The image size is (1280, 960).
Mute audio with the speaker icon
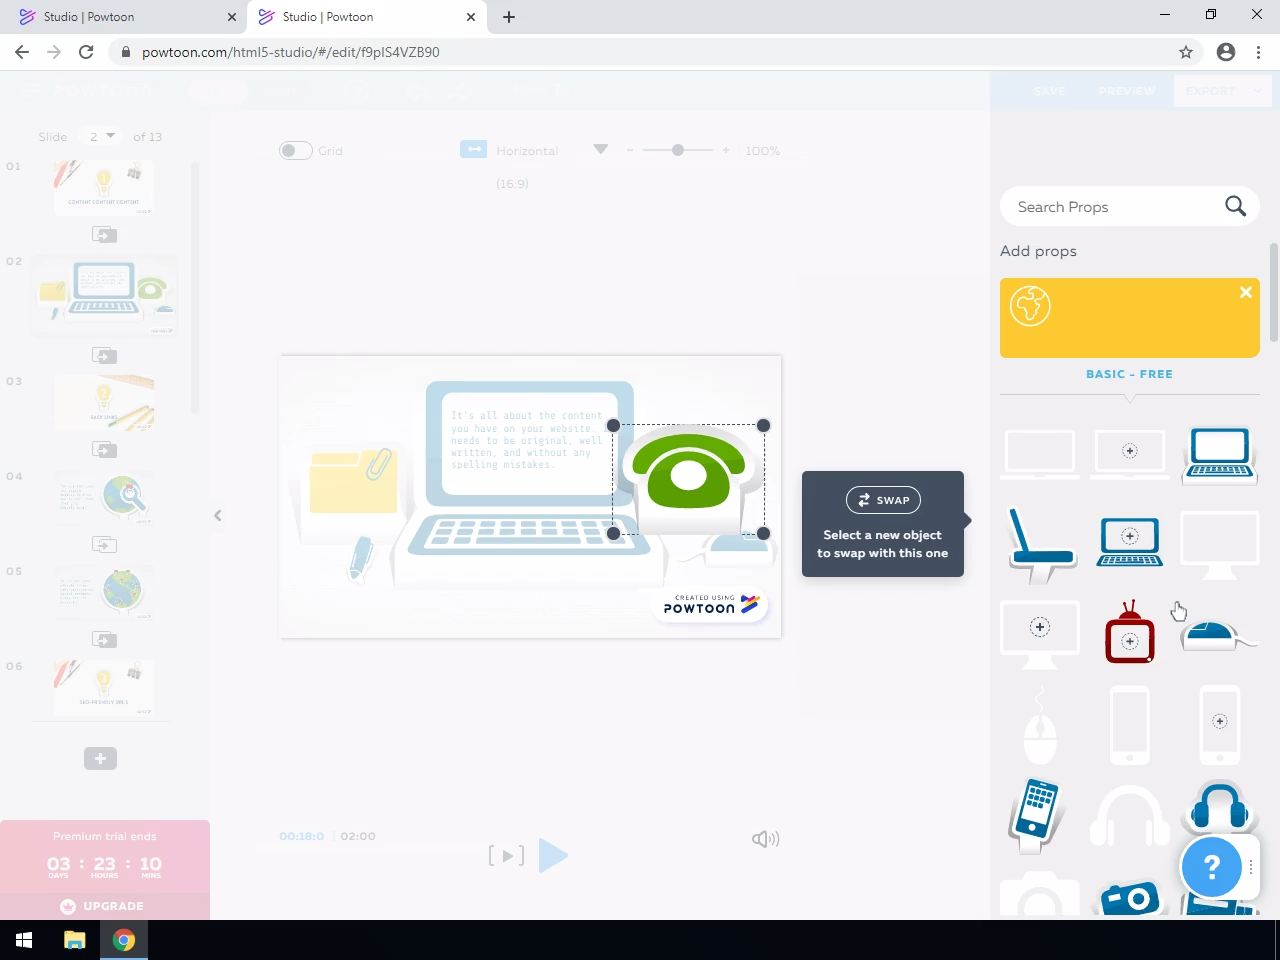pyautogui.click(x=765, y=839)
